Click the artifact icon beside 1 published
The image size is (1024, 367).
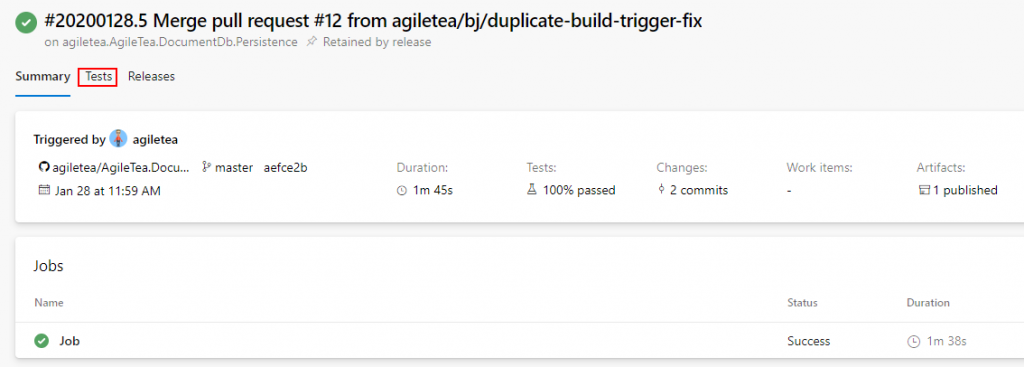pos(923,191)
